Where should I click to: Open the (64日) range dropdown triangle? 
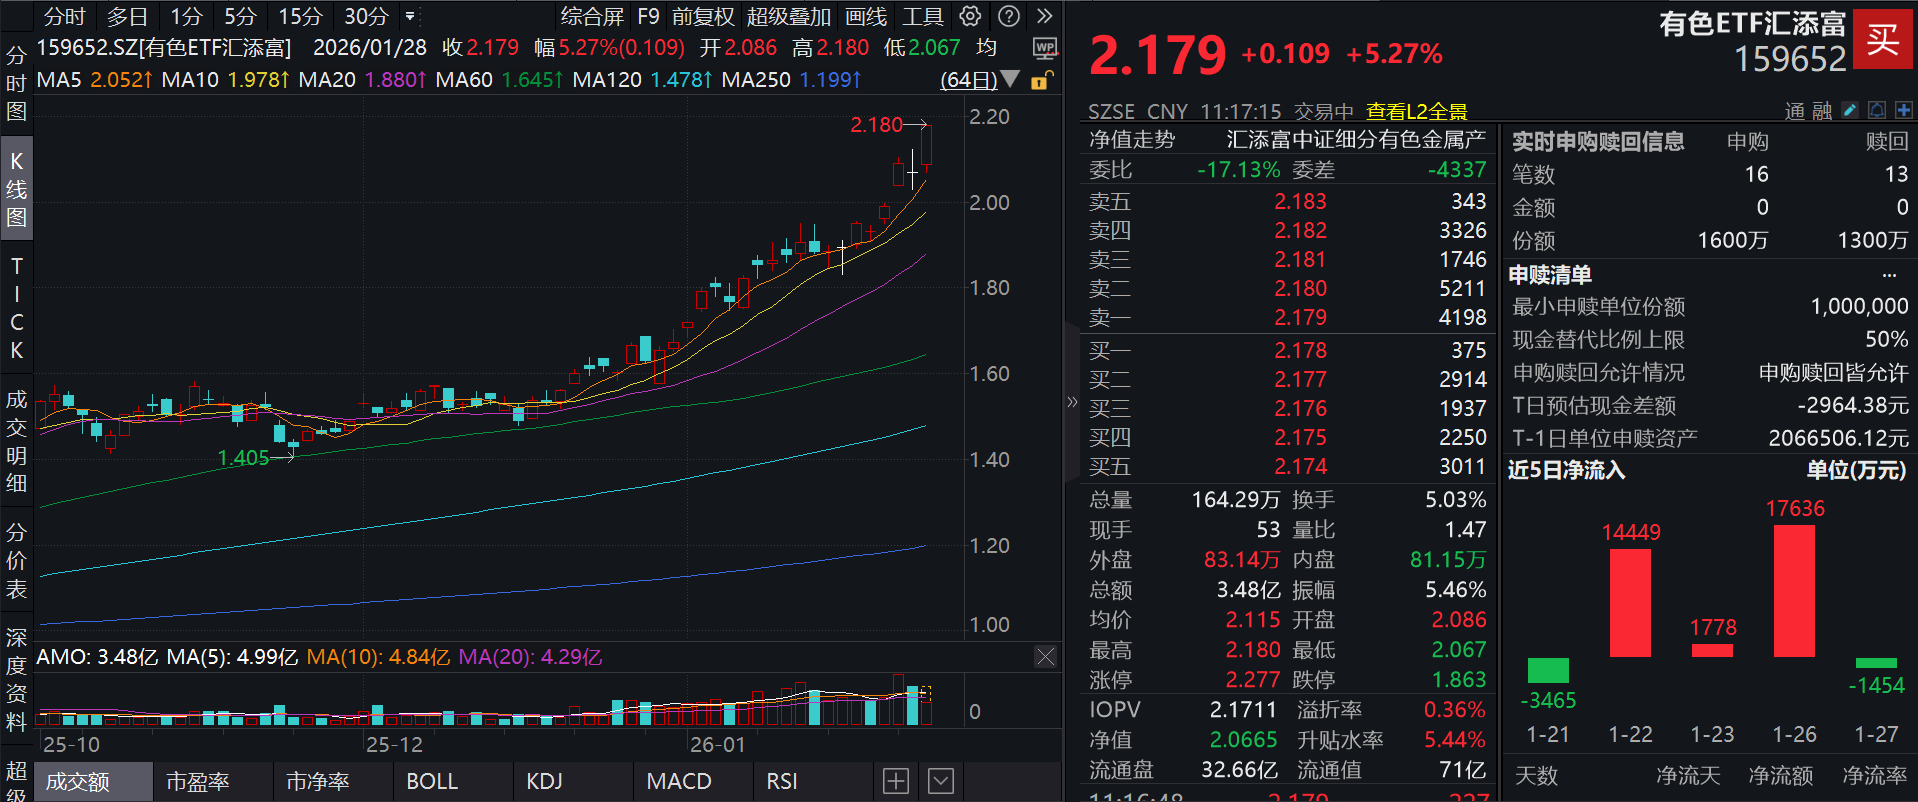1011,79
